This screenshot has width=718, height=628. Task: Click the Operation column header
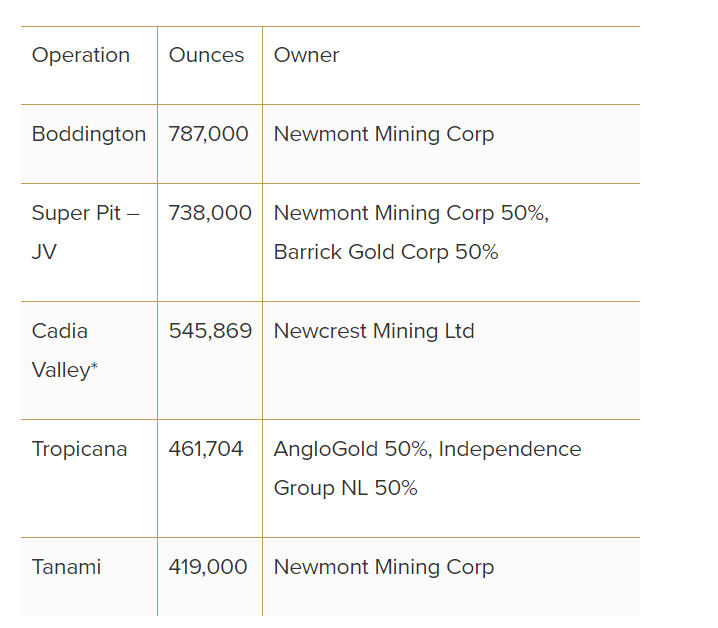point(81,55)
